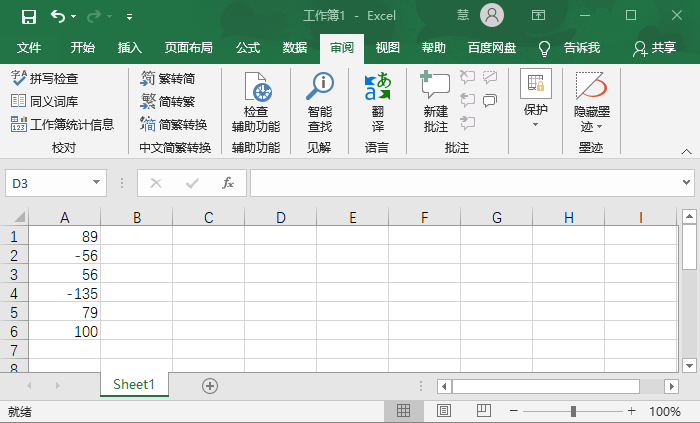Open the Data (数据) ribbon tab
Image resolution: width=700 pixels, height=423 pixels.
point(295,48)
